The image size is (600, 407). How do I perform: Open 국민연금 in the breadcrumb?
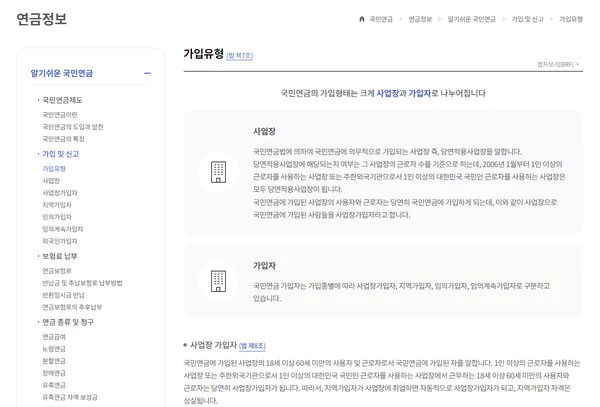pyautogui.click(x=381, y=19)
